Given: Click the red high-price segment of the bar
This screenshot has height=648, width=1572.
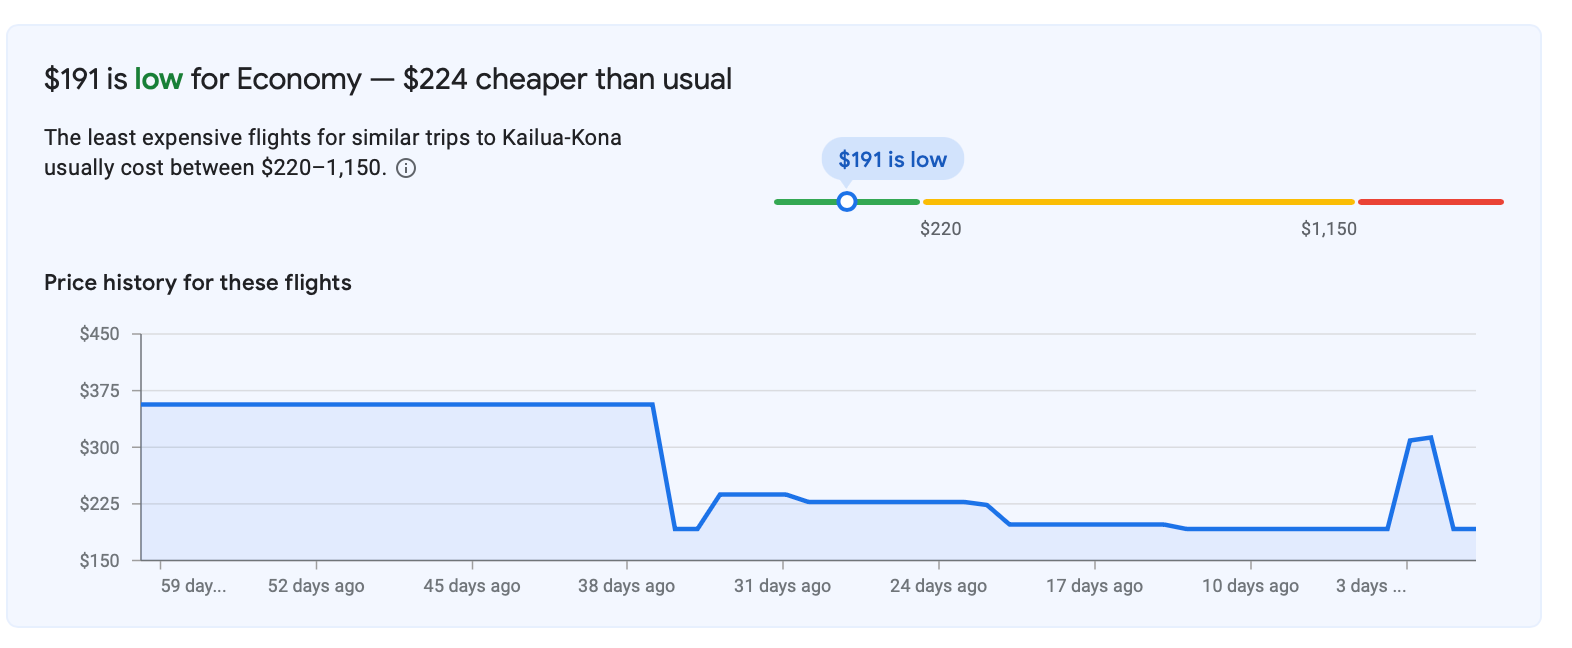Looking at the screenshot, I should [1430, 202].
